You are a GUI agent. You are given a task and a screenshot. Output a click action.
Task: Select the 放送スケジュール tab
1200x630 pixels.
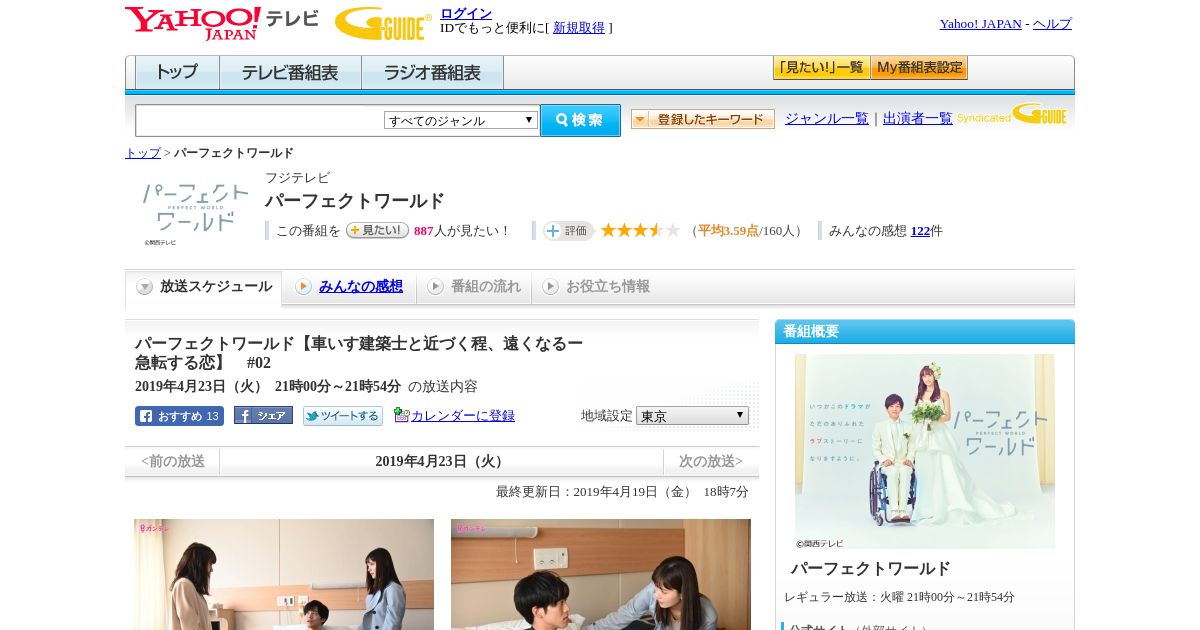pyautogui.click(x=204, y=287)
